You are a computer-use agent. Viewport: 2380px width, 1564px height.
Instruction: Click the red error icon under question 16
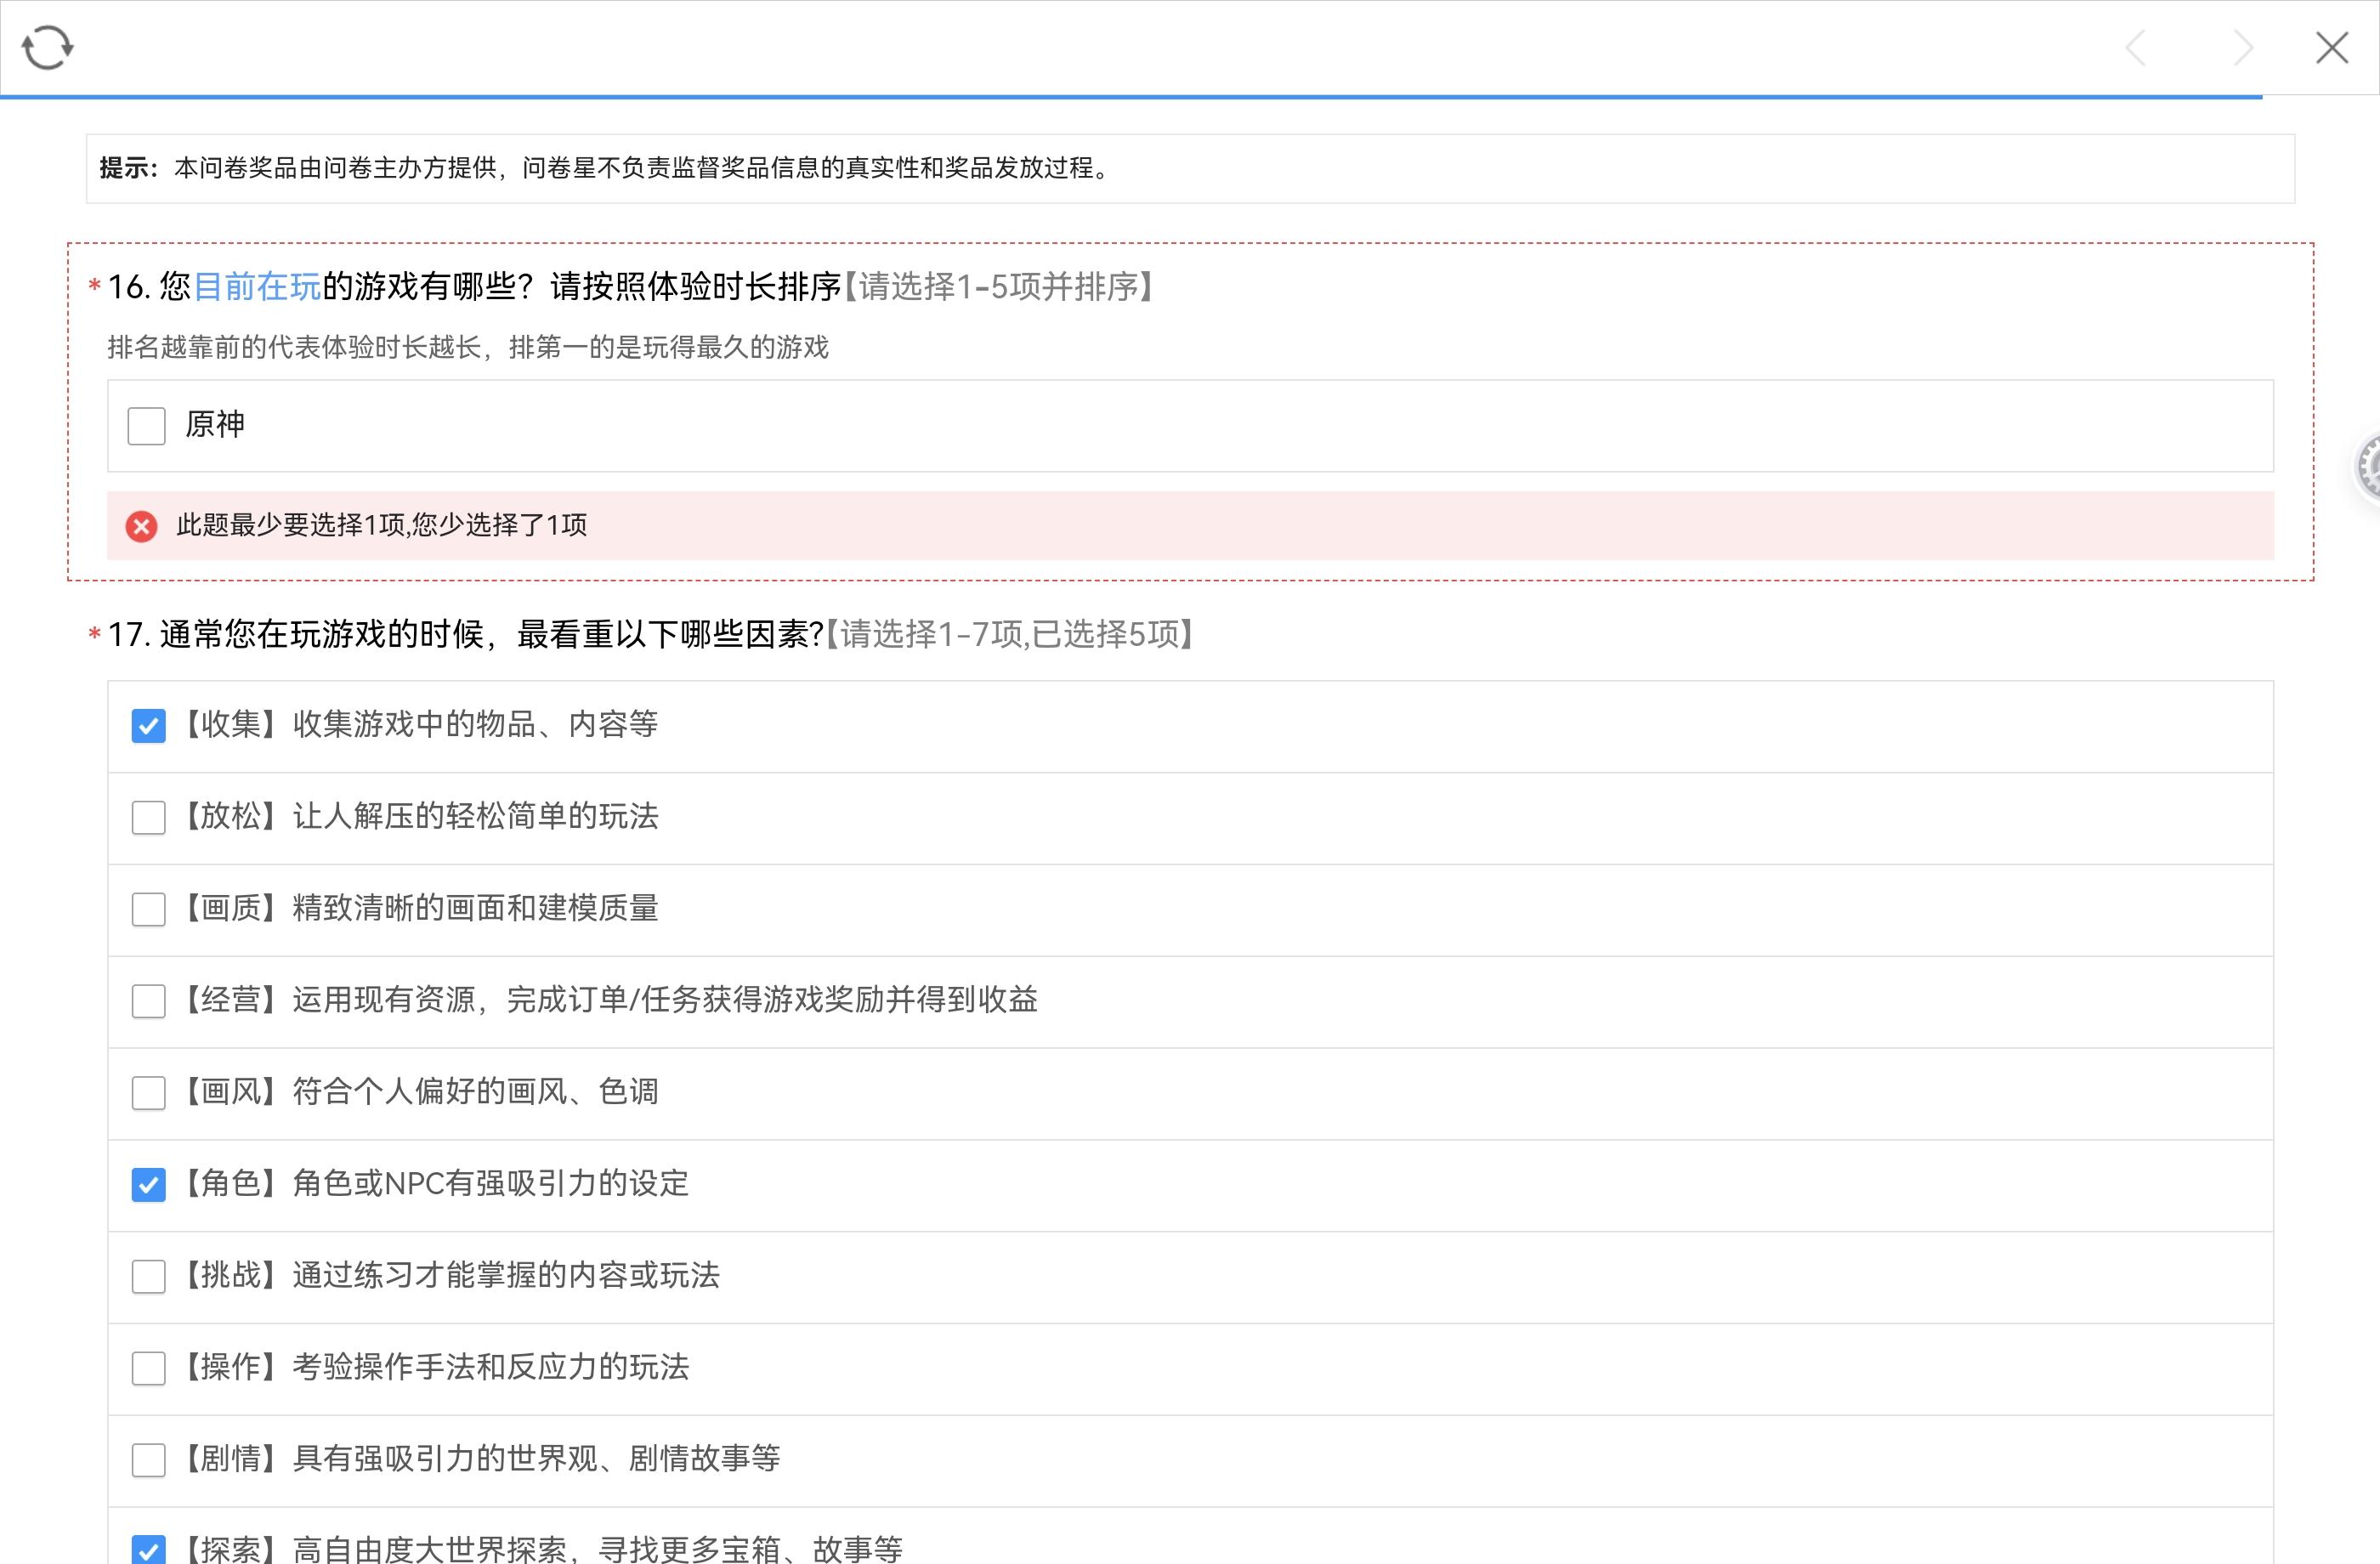click(141, 526)
